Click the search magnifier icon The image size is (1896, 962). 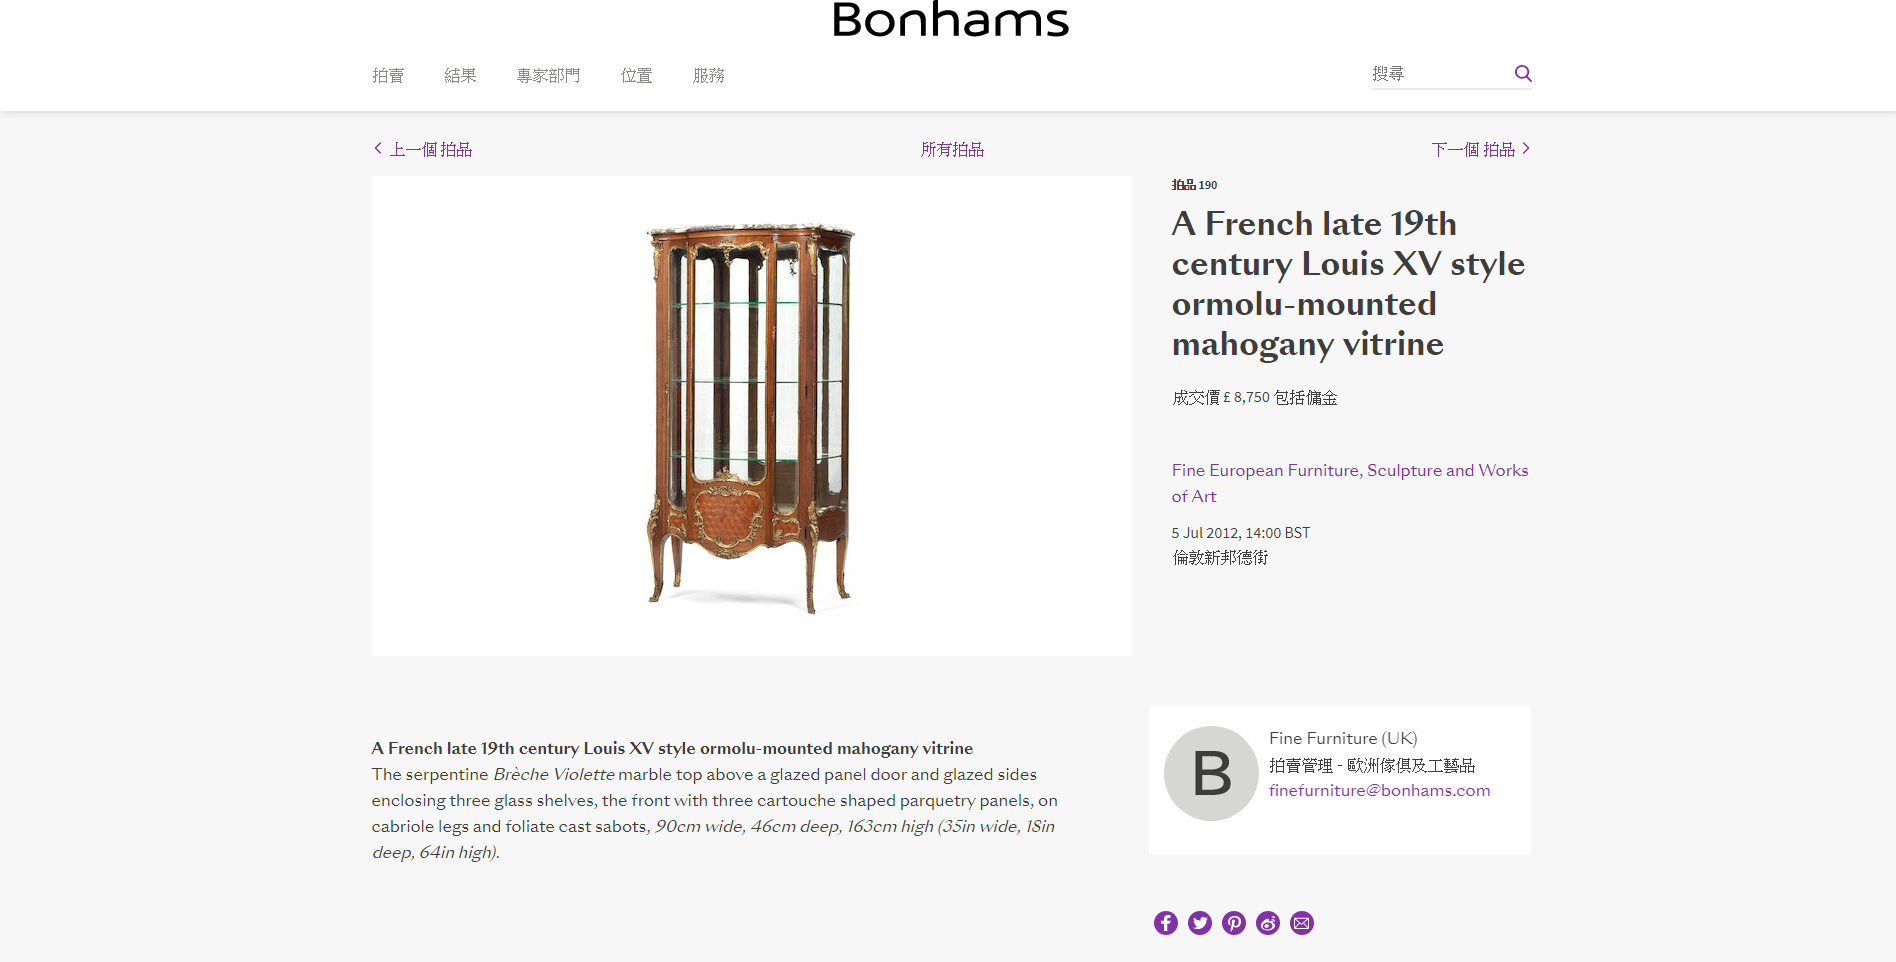[x=1523, y=73]
